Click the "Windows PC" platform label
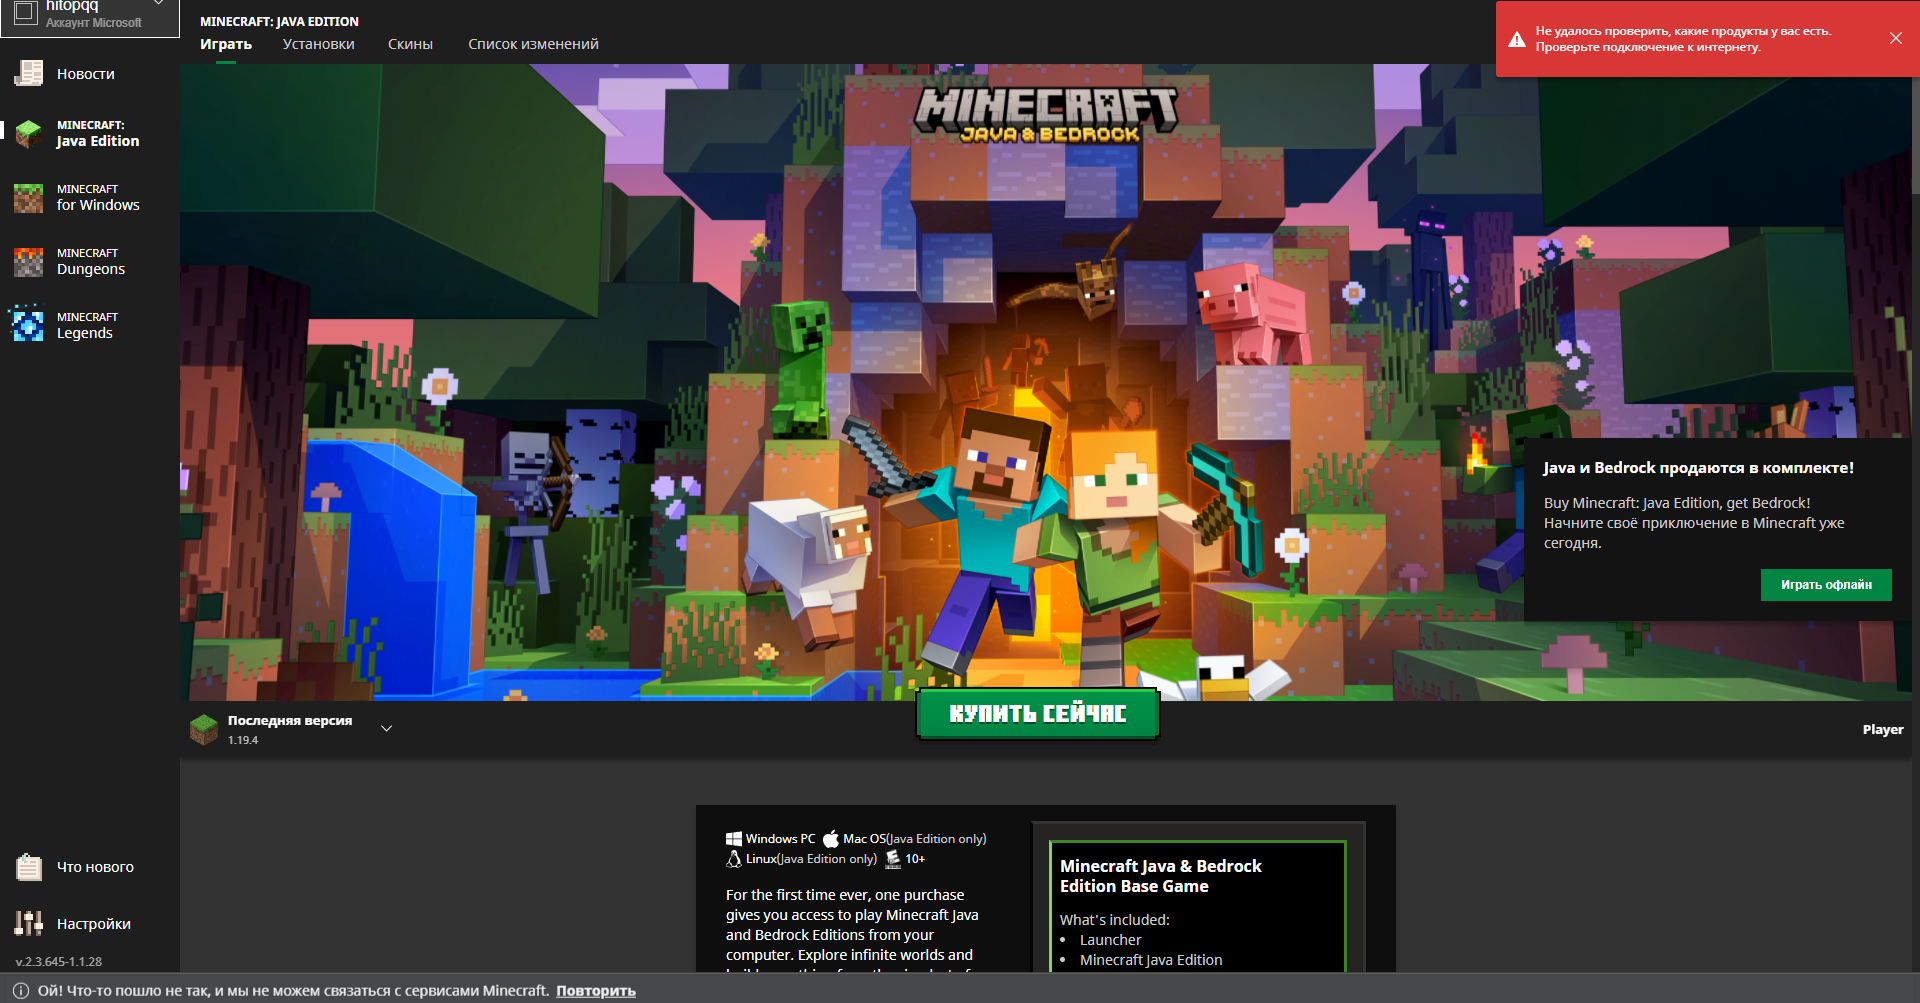1920x1003 pixels. 780,839
